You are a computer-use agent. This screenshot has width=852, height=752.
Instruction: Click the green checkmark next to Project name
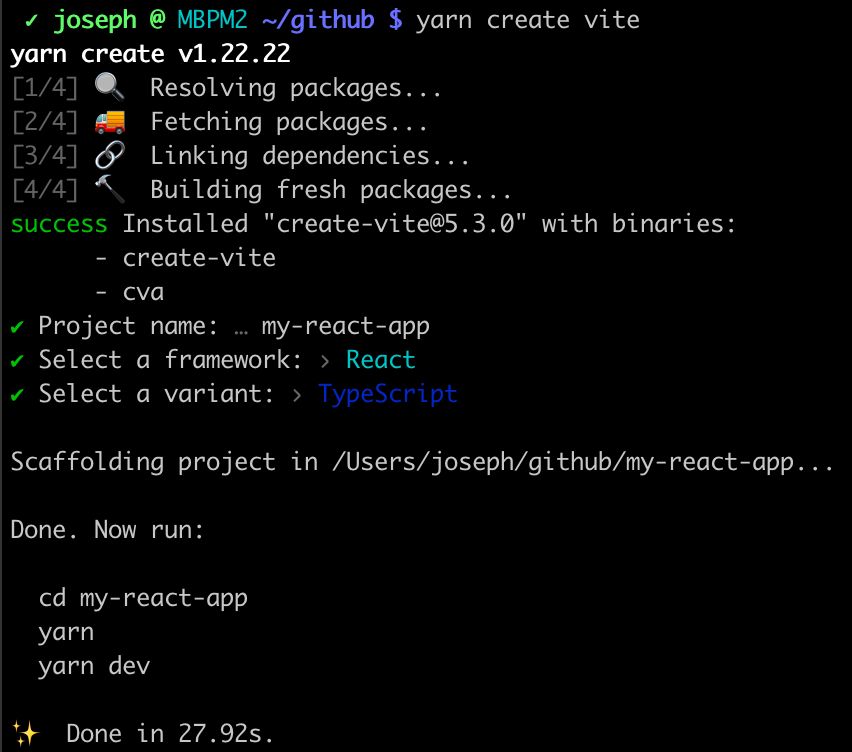(17, 326)
